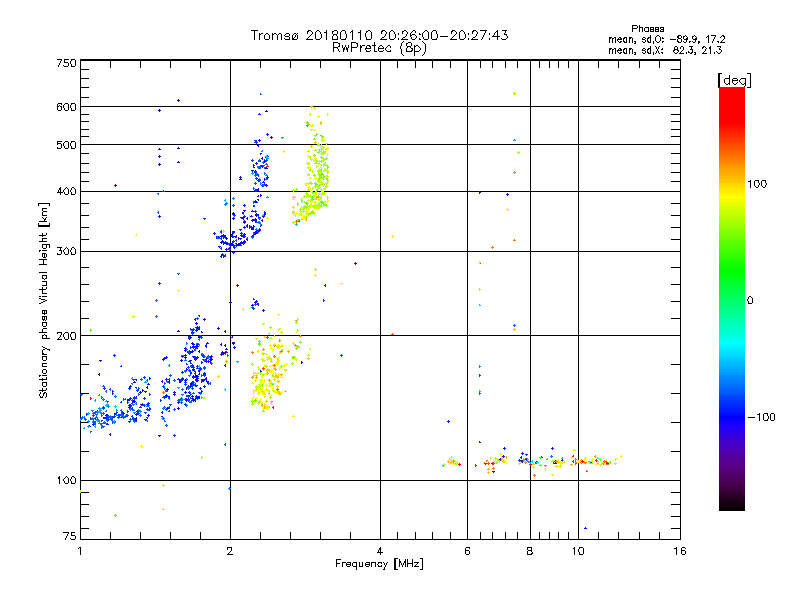
Task: Click the plot title "Tromsø 20180110 20:26:00-20:27:43"
Action: click(x=379, y=35)
